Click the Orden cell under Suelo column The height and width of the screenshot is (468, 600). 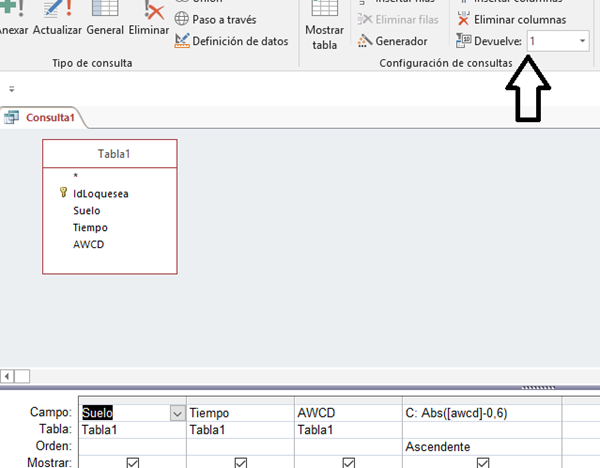tap(132, 447)
